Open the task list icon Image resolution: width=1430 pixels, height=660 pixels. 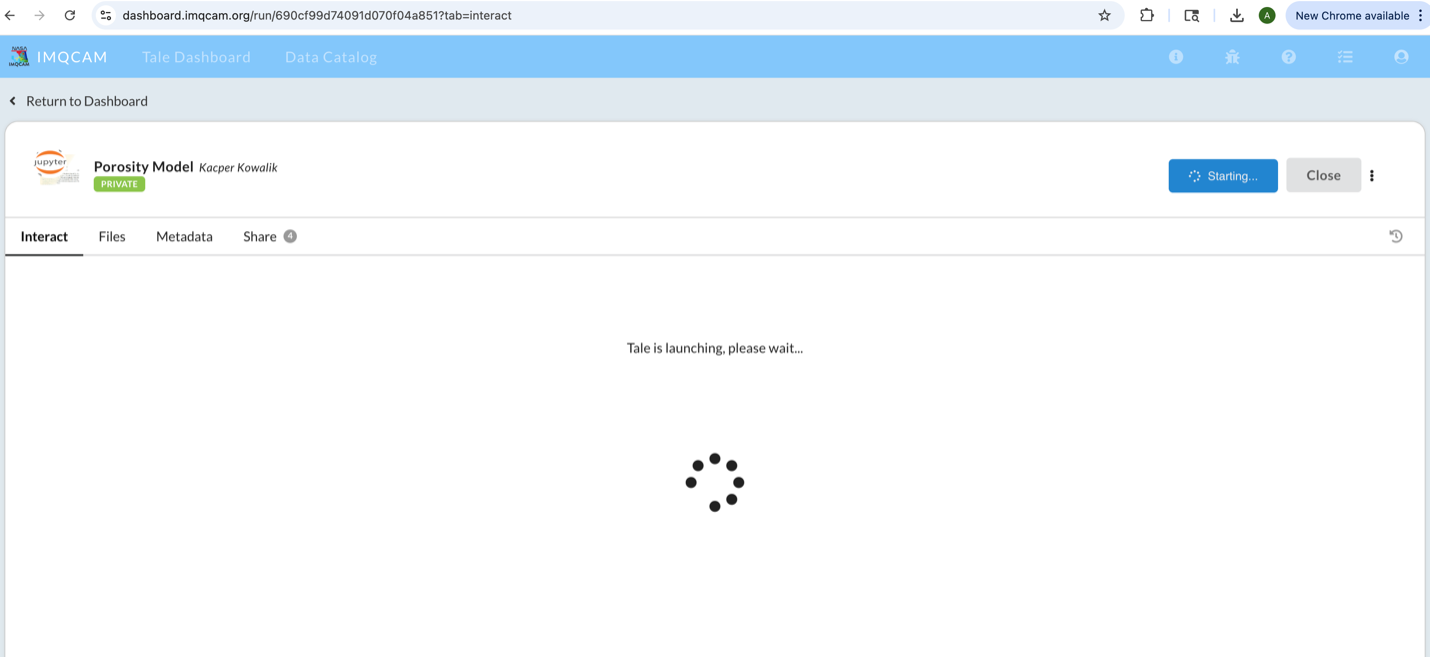1345,57
